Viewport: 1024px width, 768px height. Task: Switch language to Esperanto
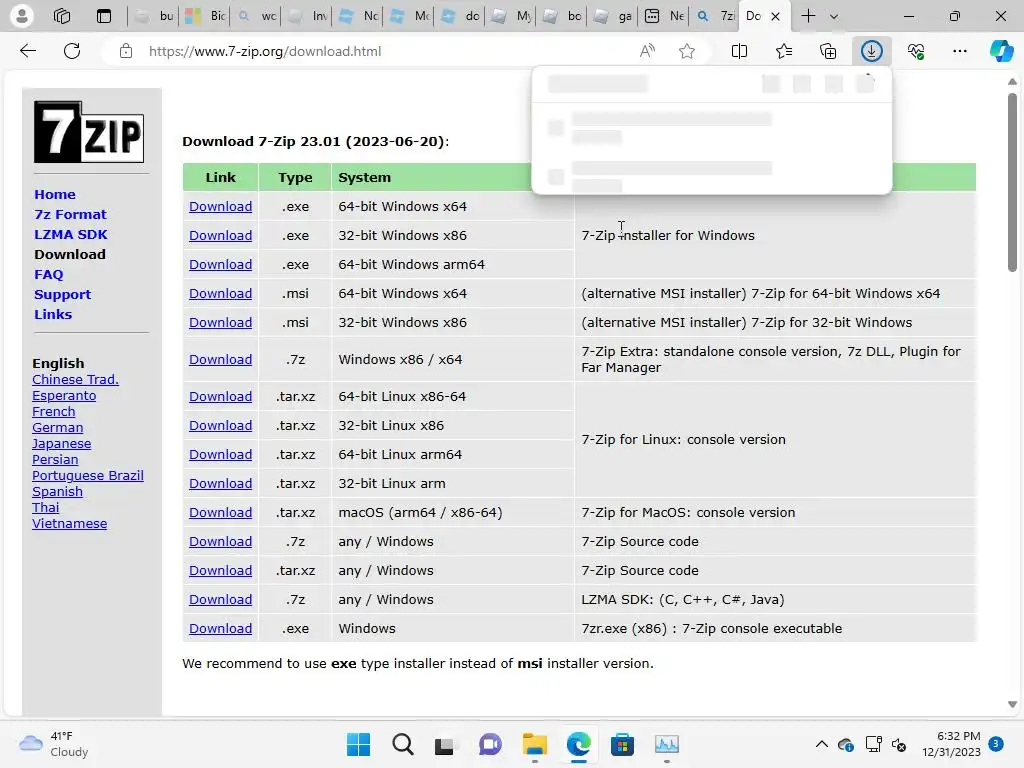pyautogui.click(x=64, y=395)
